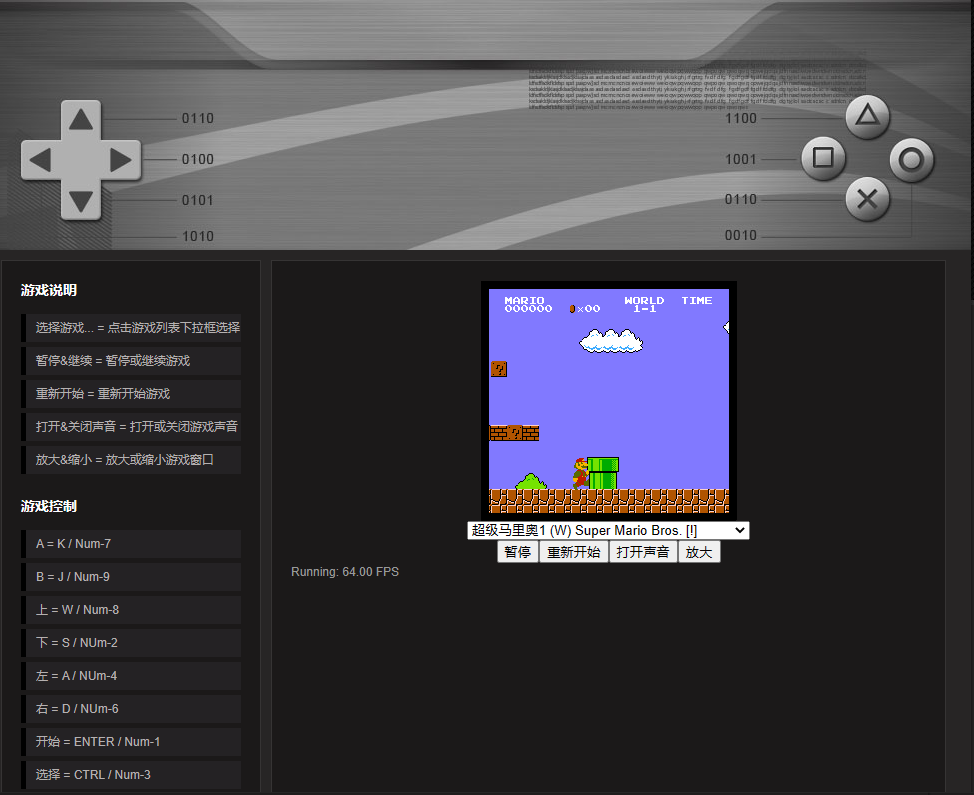
Task: Click the D-pad right arrow
Action: point(121,160)
